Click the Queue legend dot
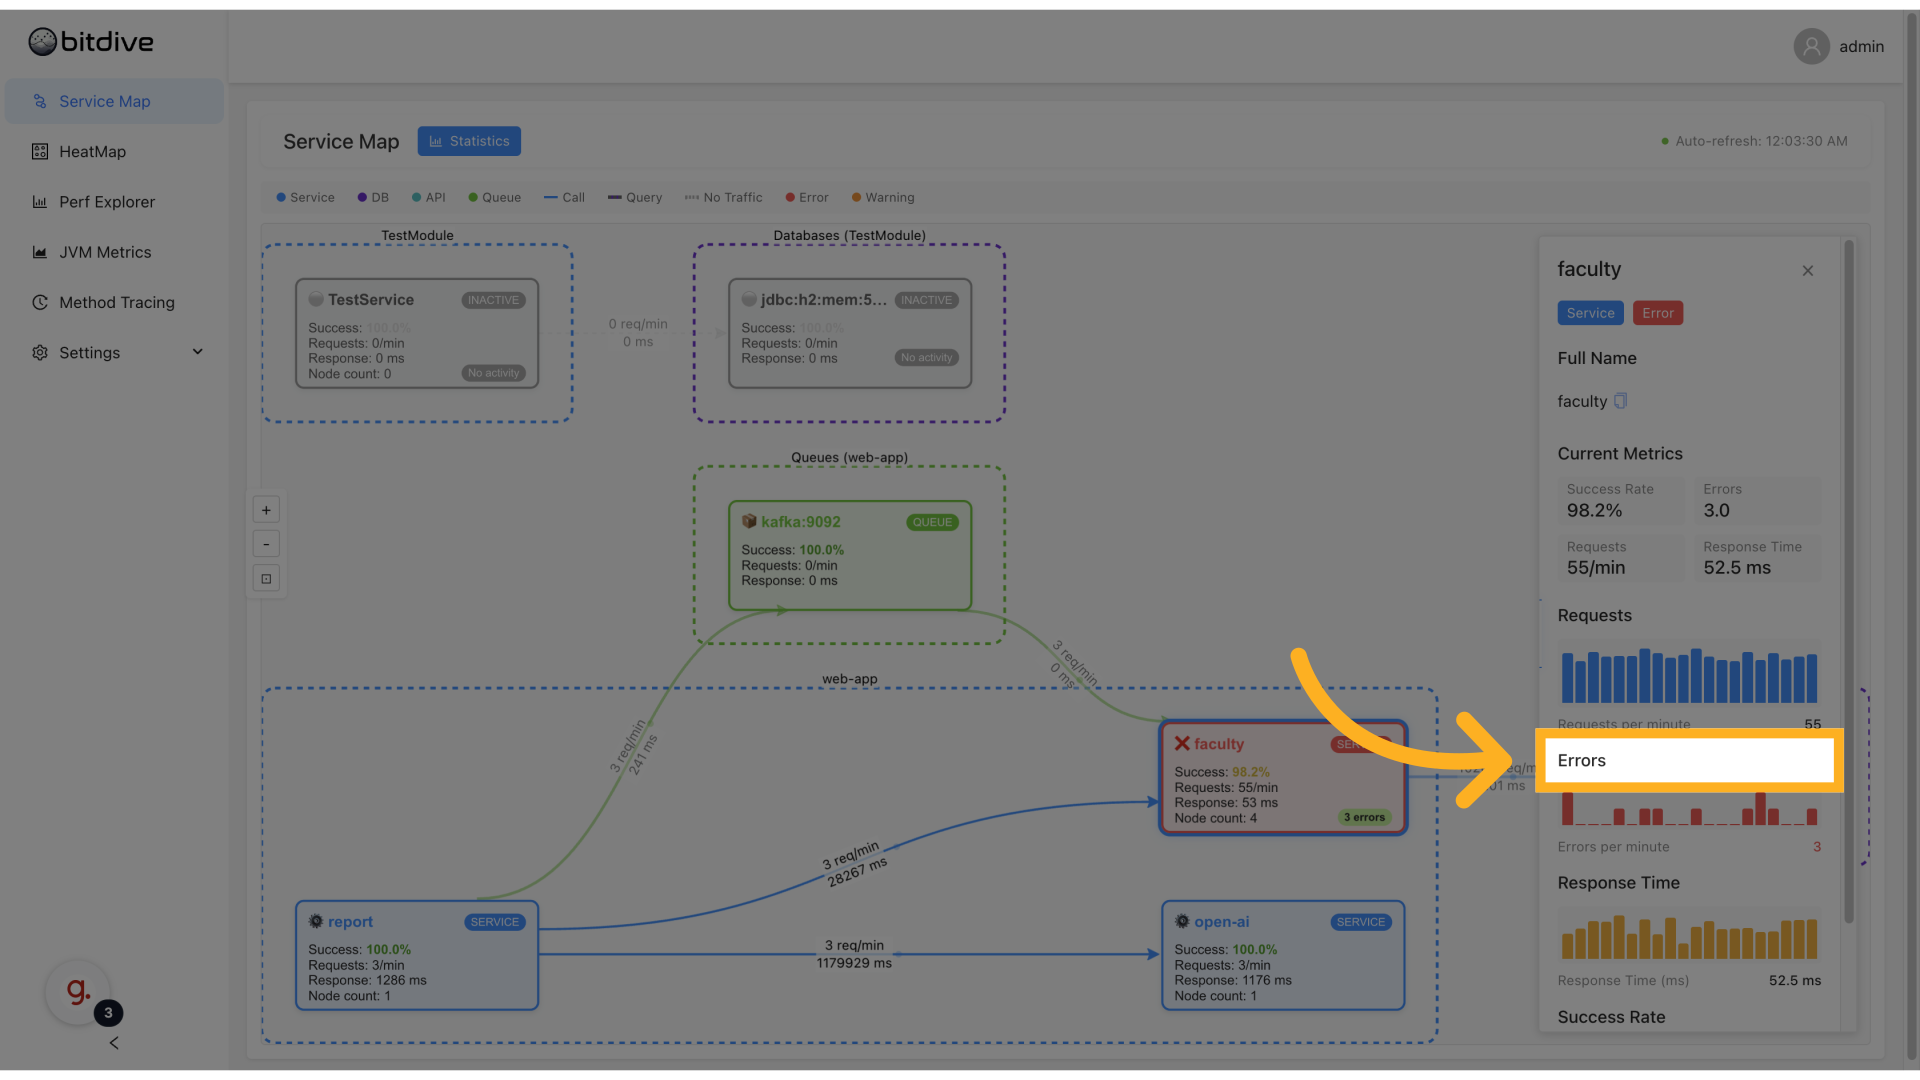This screenshot has width=1920, height=1080. tap(473, 198)
